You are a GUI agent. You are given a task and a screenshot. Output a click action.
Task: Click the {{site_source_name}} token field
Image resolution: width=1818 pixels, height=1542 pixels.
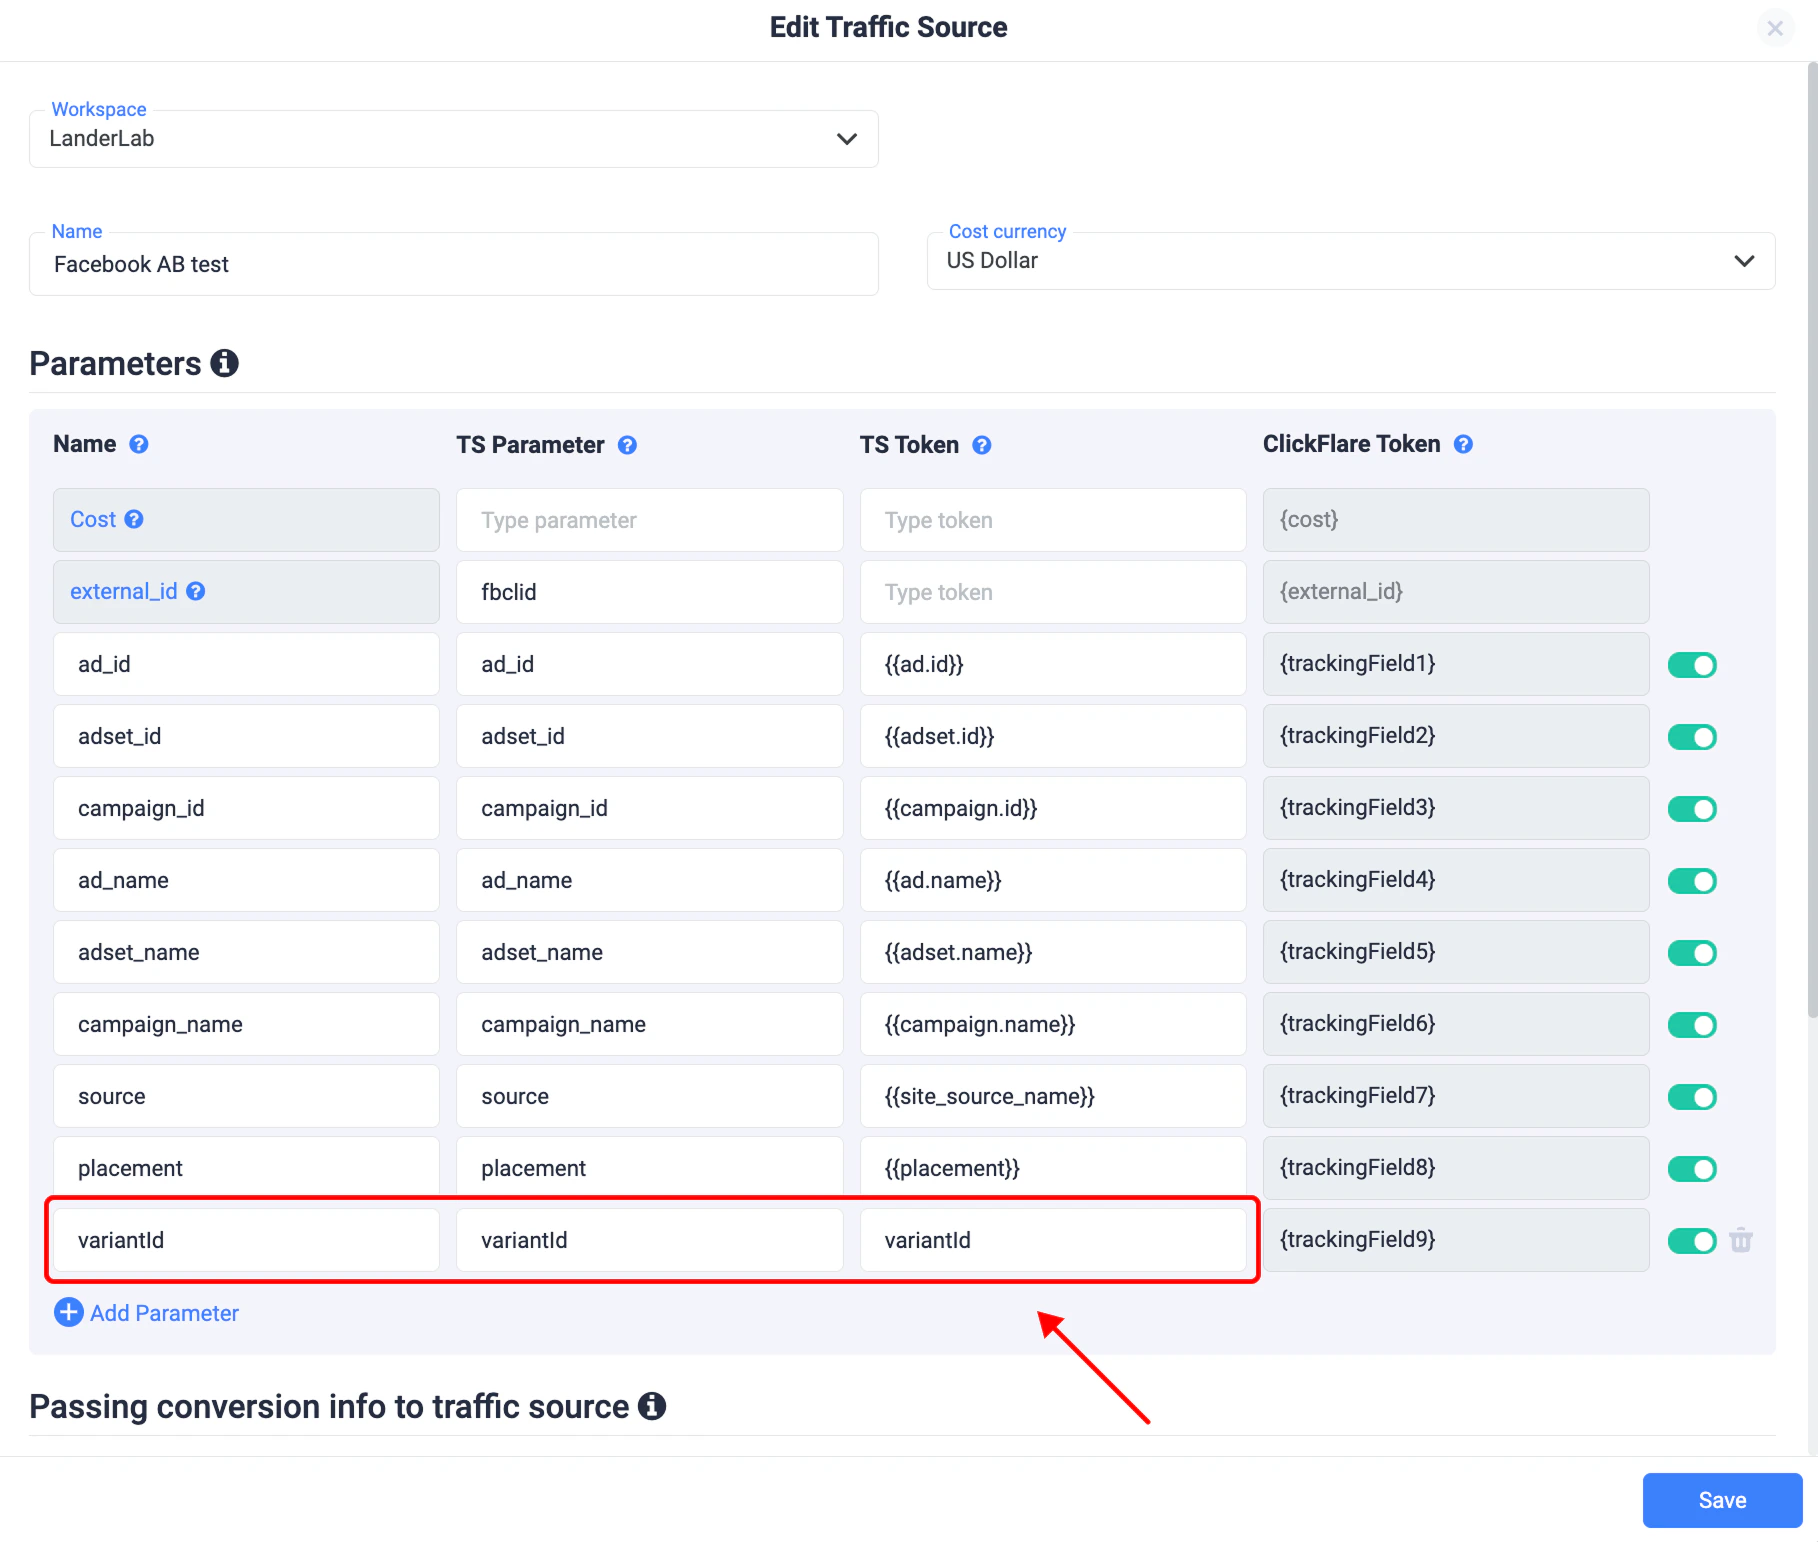(x=1053, y=1096)
